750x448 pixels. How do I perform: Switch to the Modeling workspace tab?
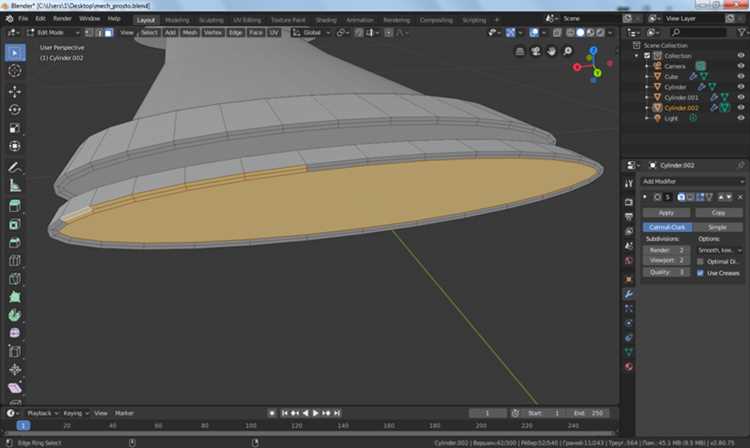tap(177, 20)
